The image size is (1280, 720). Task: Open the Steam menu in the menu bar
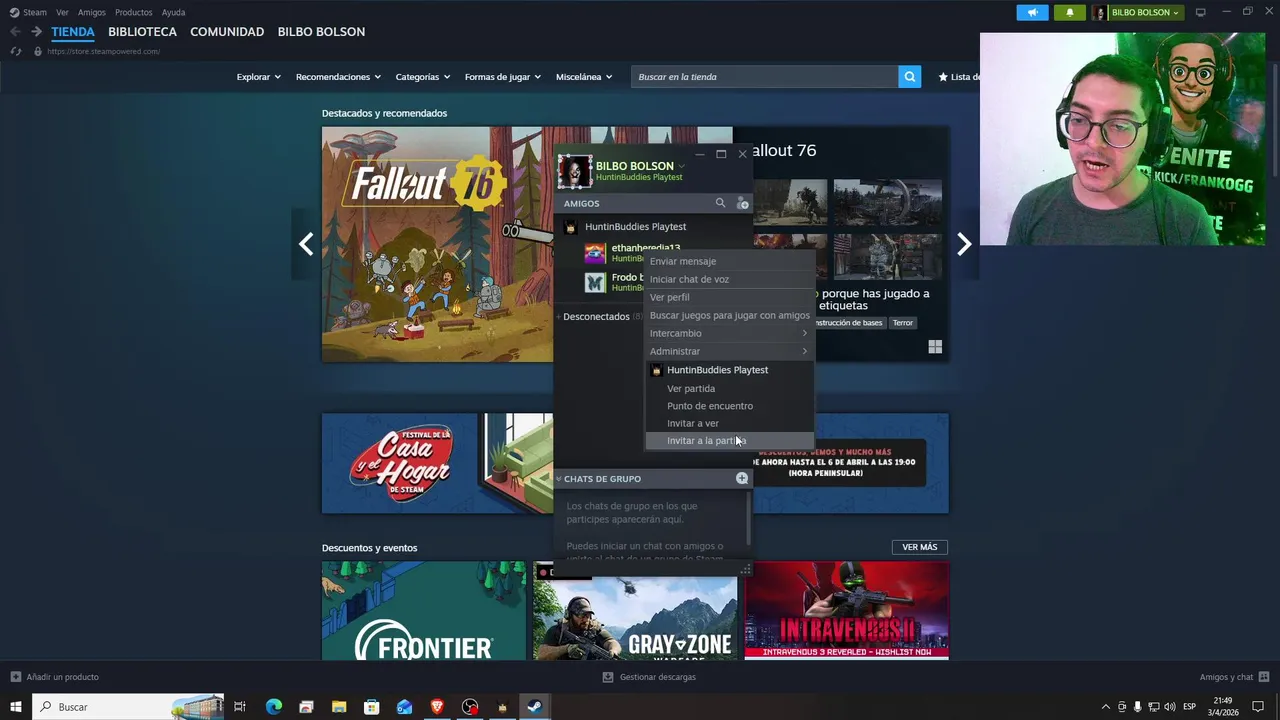pos(35,12)
